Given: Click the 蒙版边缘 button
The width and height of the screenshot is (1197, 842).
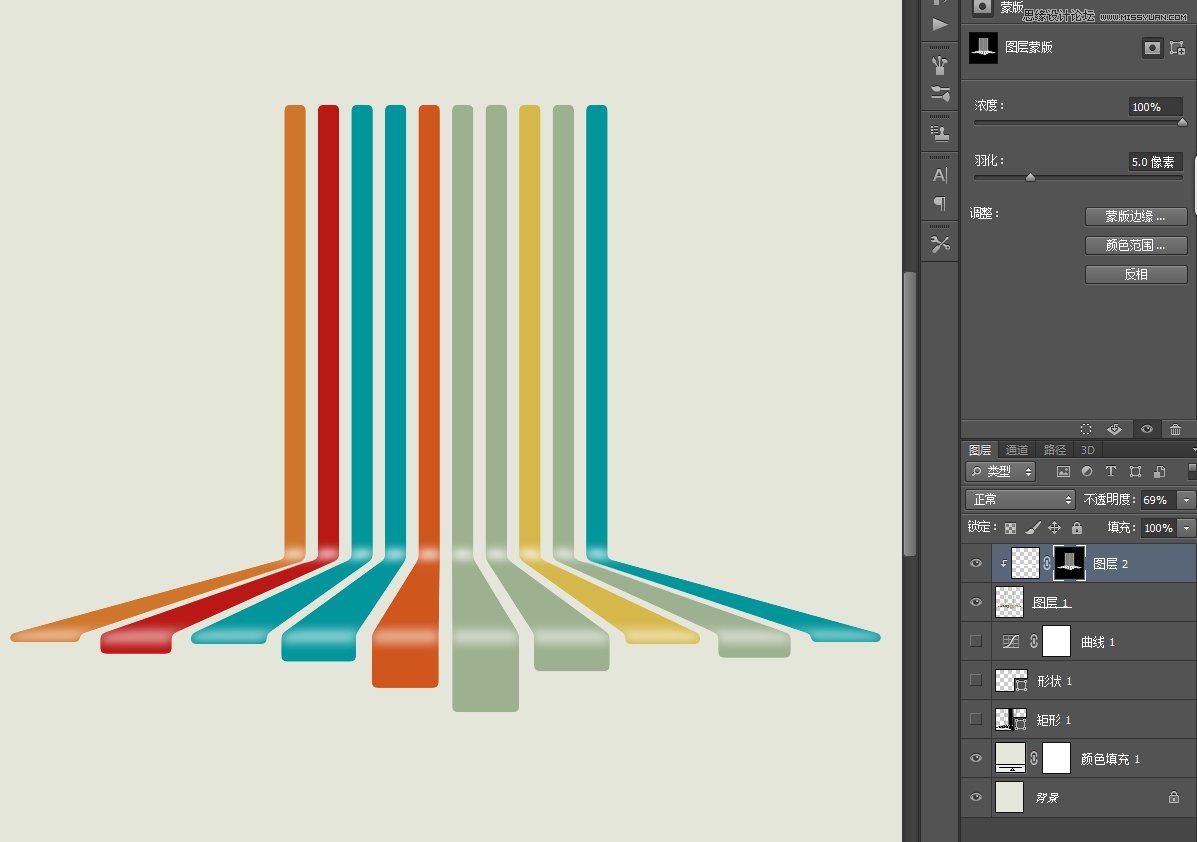Looking at the screenshot, I should tap(1136, 216).
